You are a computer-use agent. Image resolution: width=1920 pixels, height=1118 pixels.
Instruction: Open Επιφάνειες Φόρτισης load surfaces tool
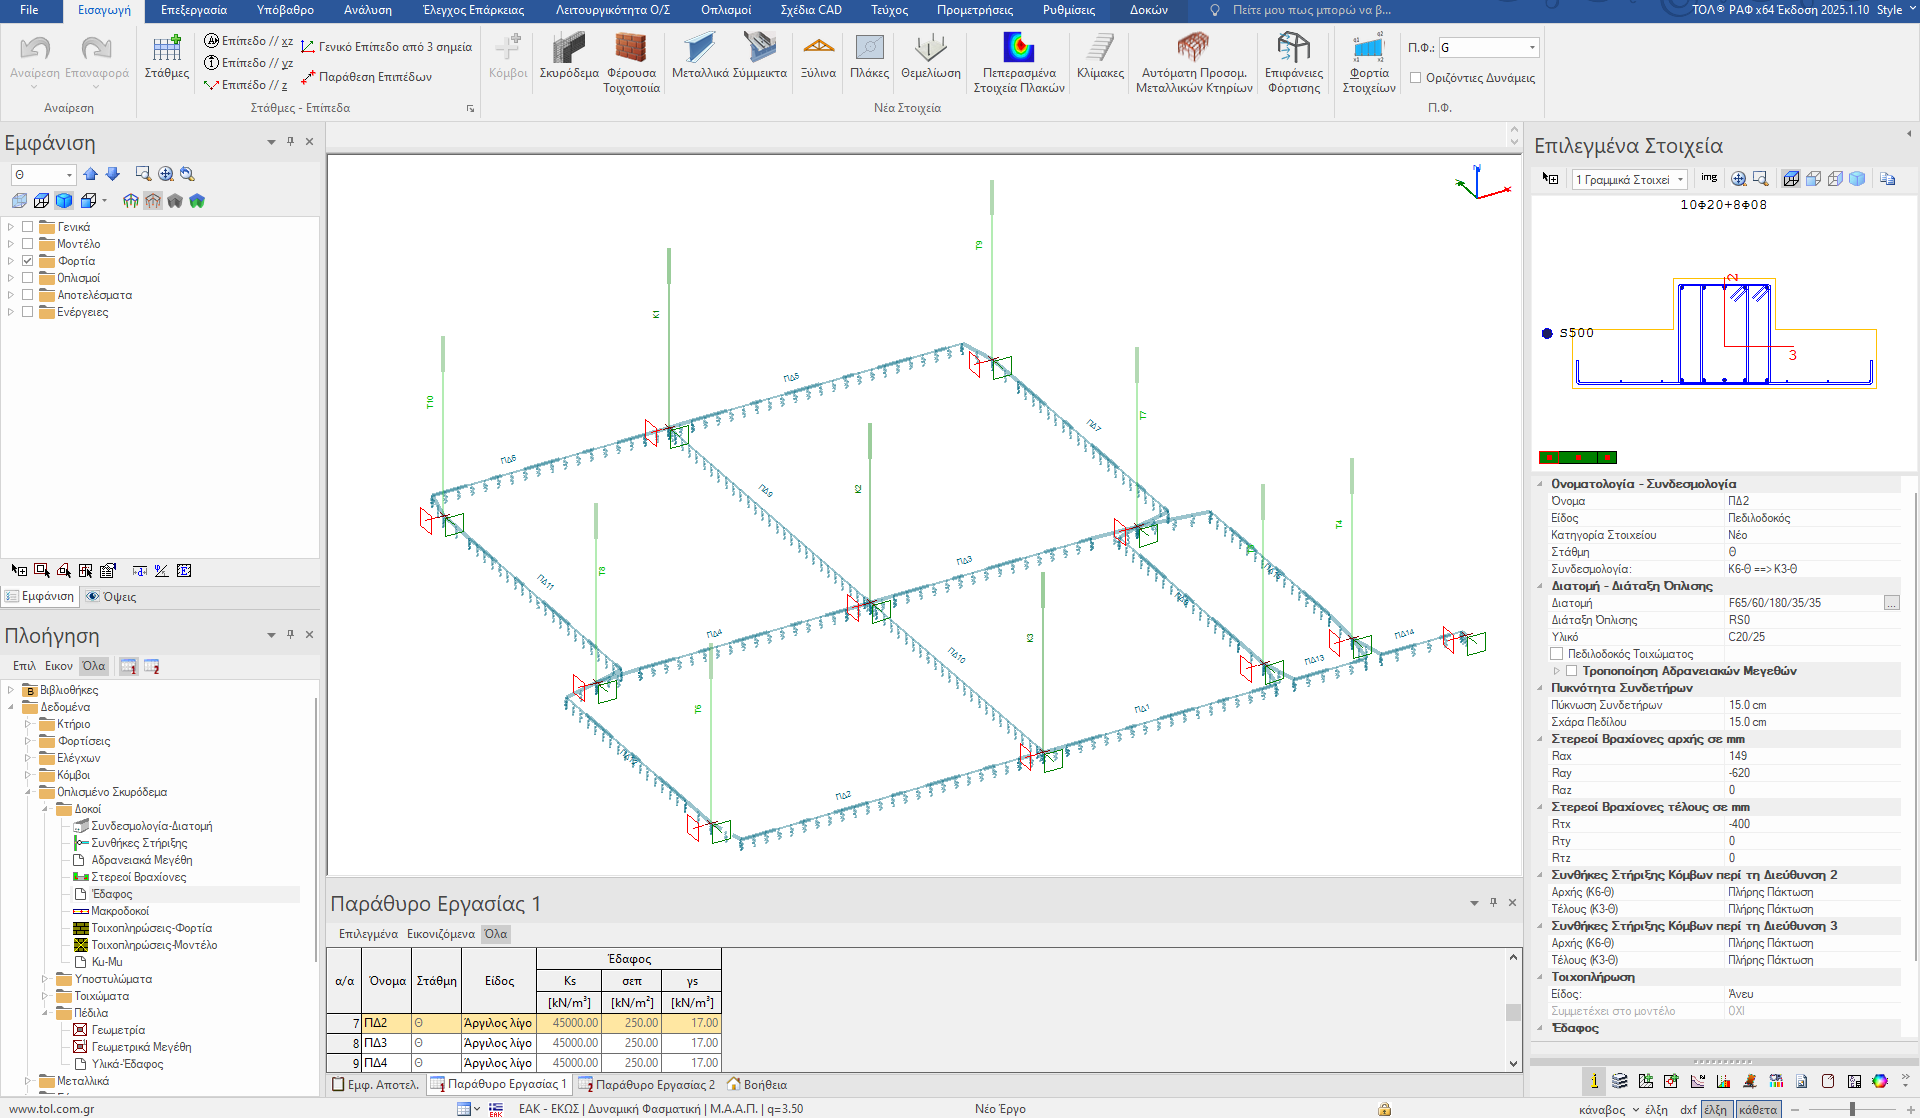[1293, 49]
